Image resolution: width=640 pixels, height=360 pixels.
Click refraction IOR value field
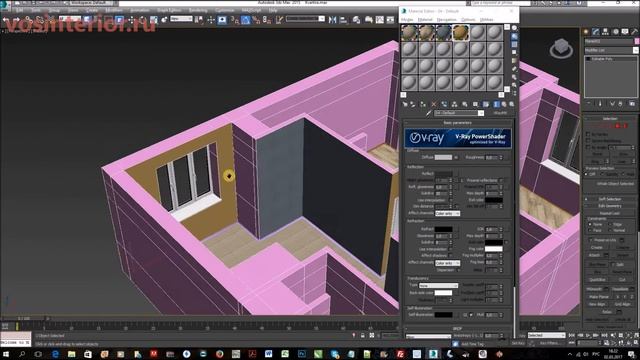(x=491, y=229)
